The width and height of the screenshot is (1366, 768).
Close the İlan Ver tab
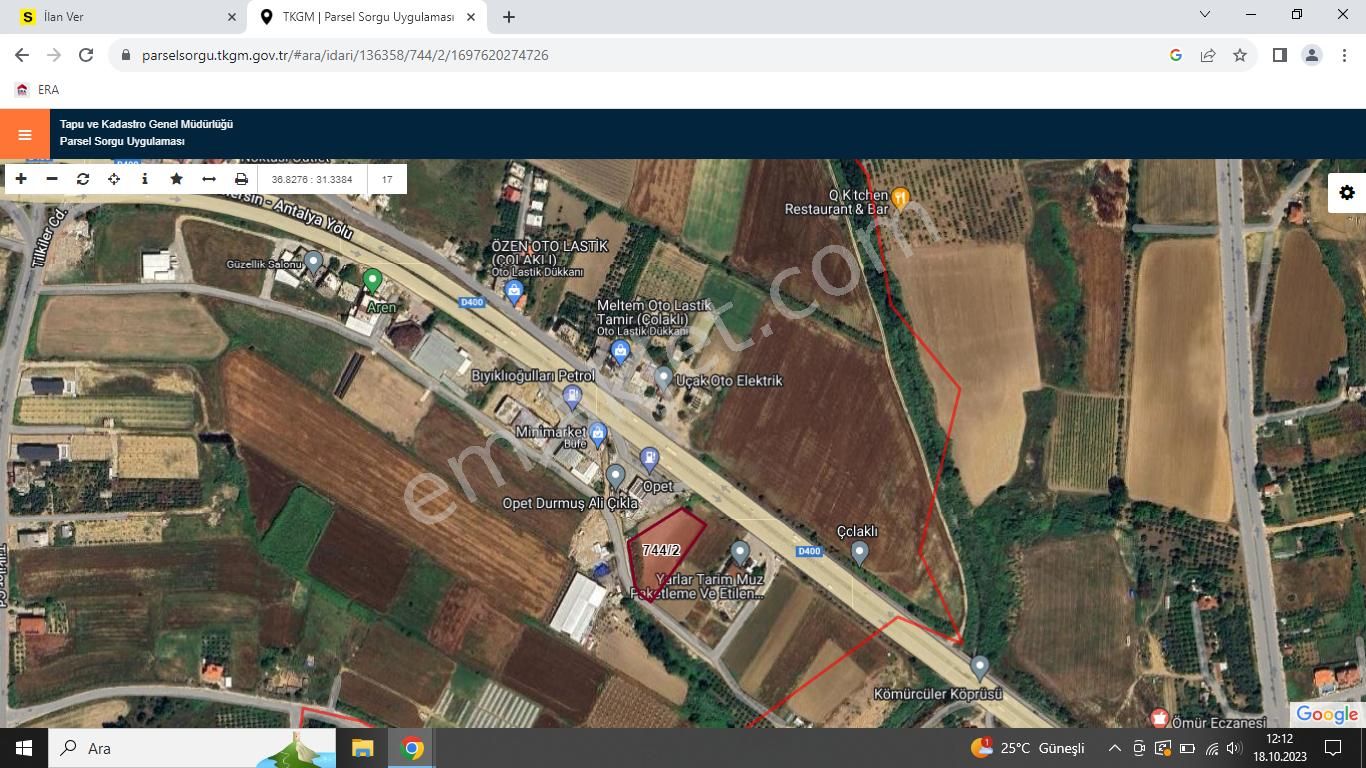pos(232,17)
